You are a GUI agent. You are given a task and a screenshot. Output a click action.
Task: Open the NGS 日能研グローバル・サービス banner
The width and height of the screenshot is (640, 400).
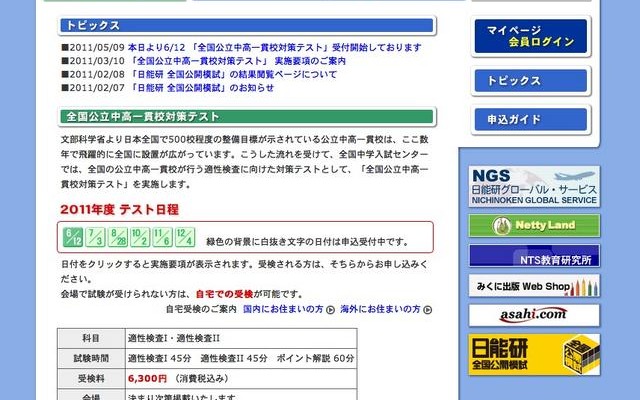pos(534,186)
